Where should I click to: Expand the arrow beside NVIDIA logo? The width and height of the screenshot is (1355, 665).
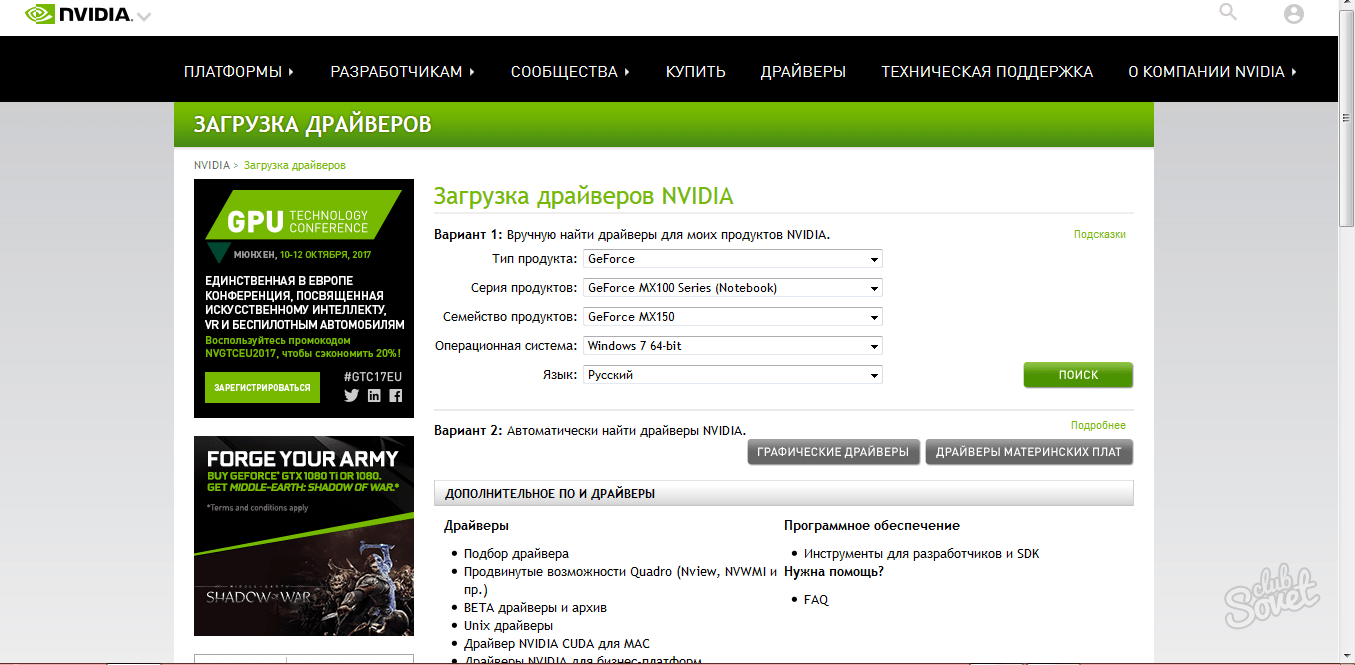[144, 17]
